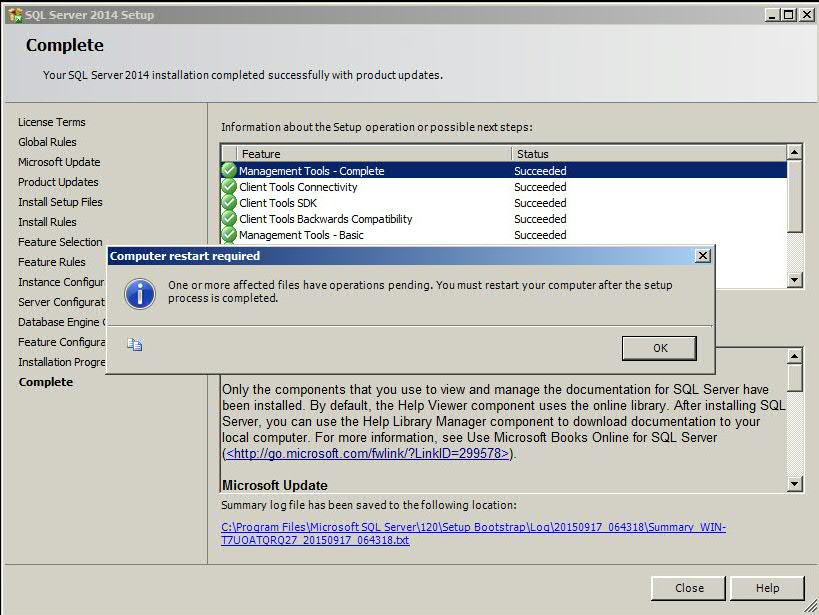Select Feature Selection in the sidebar
The width and height of the screenshot is (819, 615).
click(60, 241)
